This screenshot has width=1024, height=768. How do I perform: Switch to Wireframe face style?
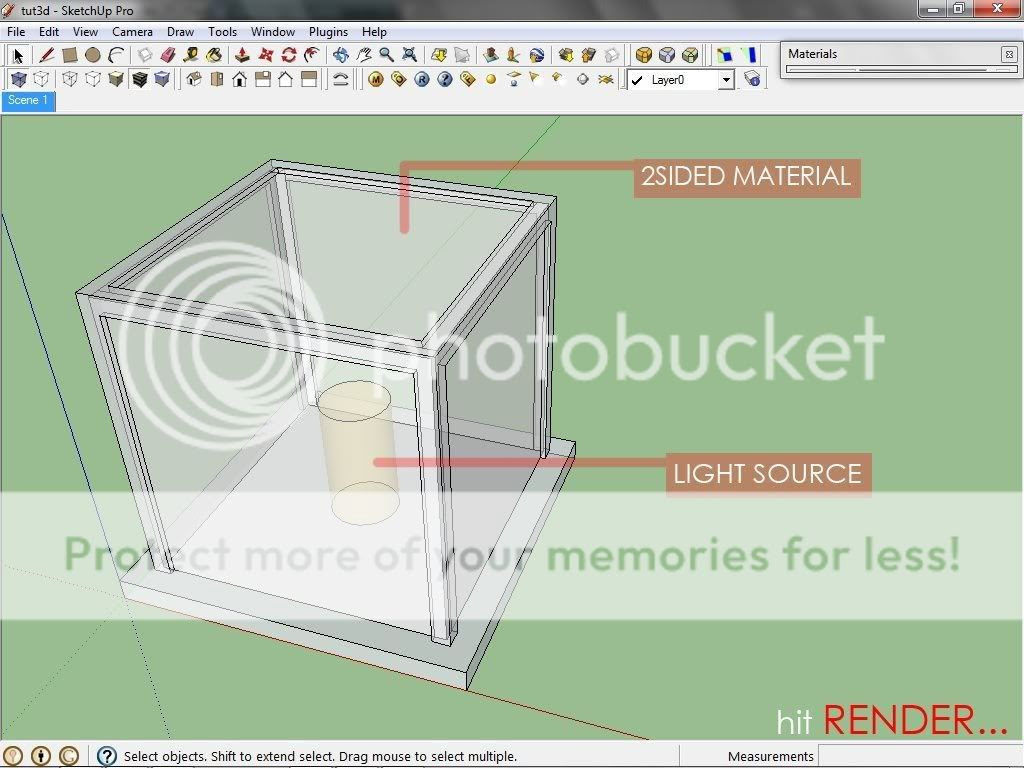[x=70, y=80]
